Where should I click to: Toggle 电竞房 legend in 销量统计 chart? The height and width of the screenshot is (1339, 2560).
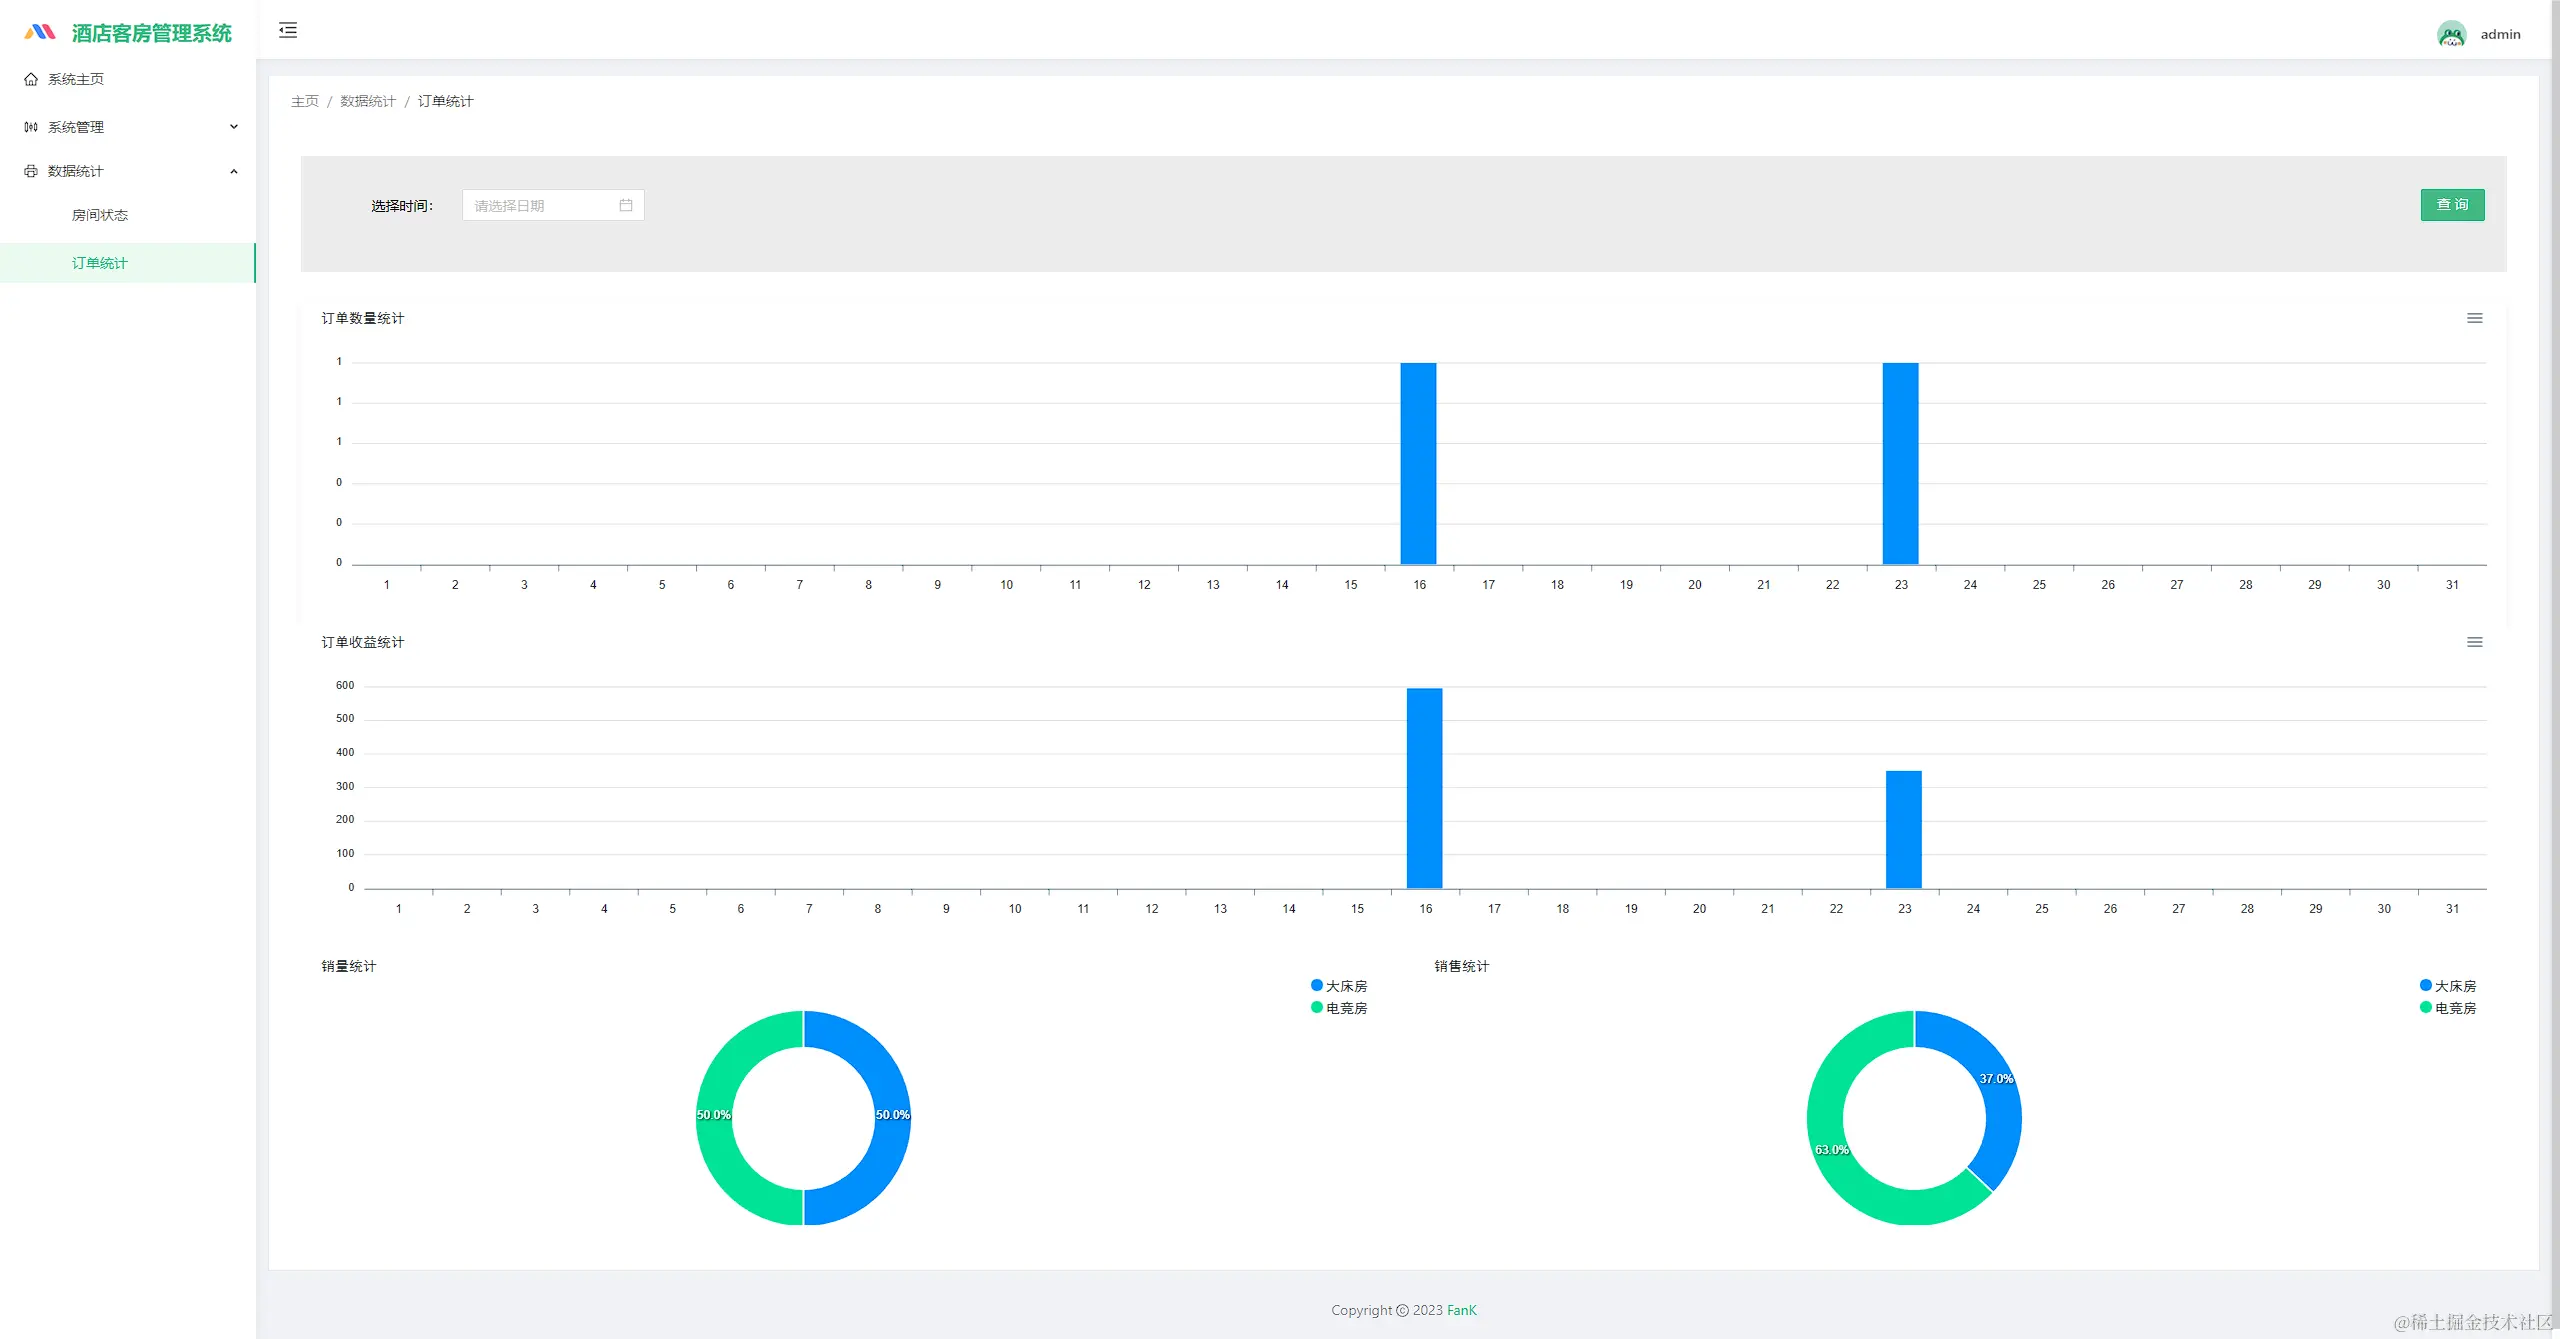[x=1339, y=1008]
